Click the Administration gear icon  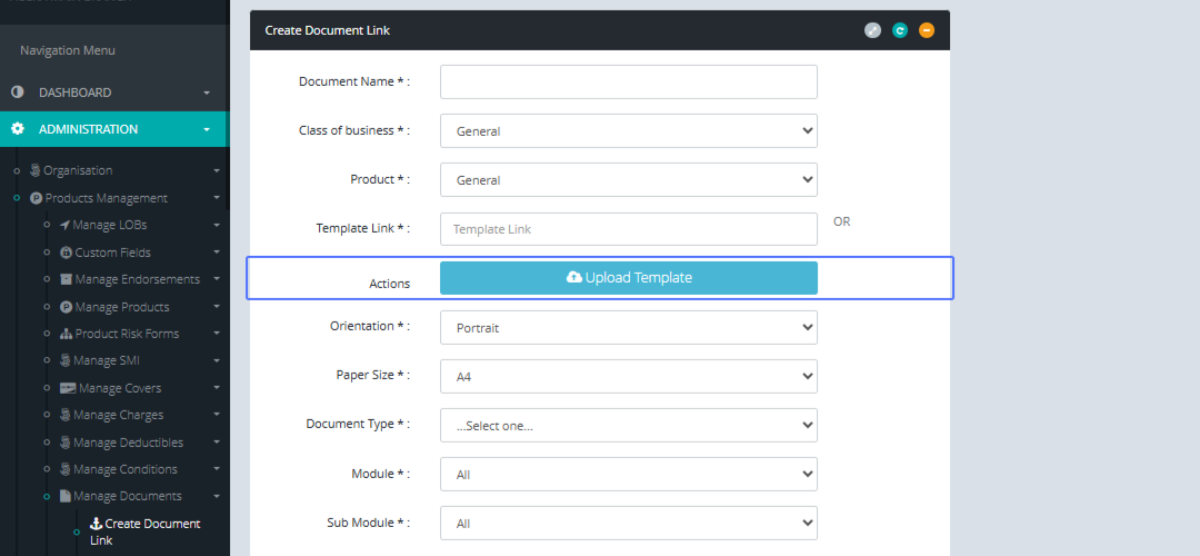pyautogui.click(x=17, y=129)
